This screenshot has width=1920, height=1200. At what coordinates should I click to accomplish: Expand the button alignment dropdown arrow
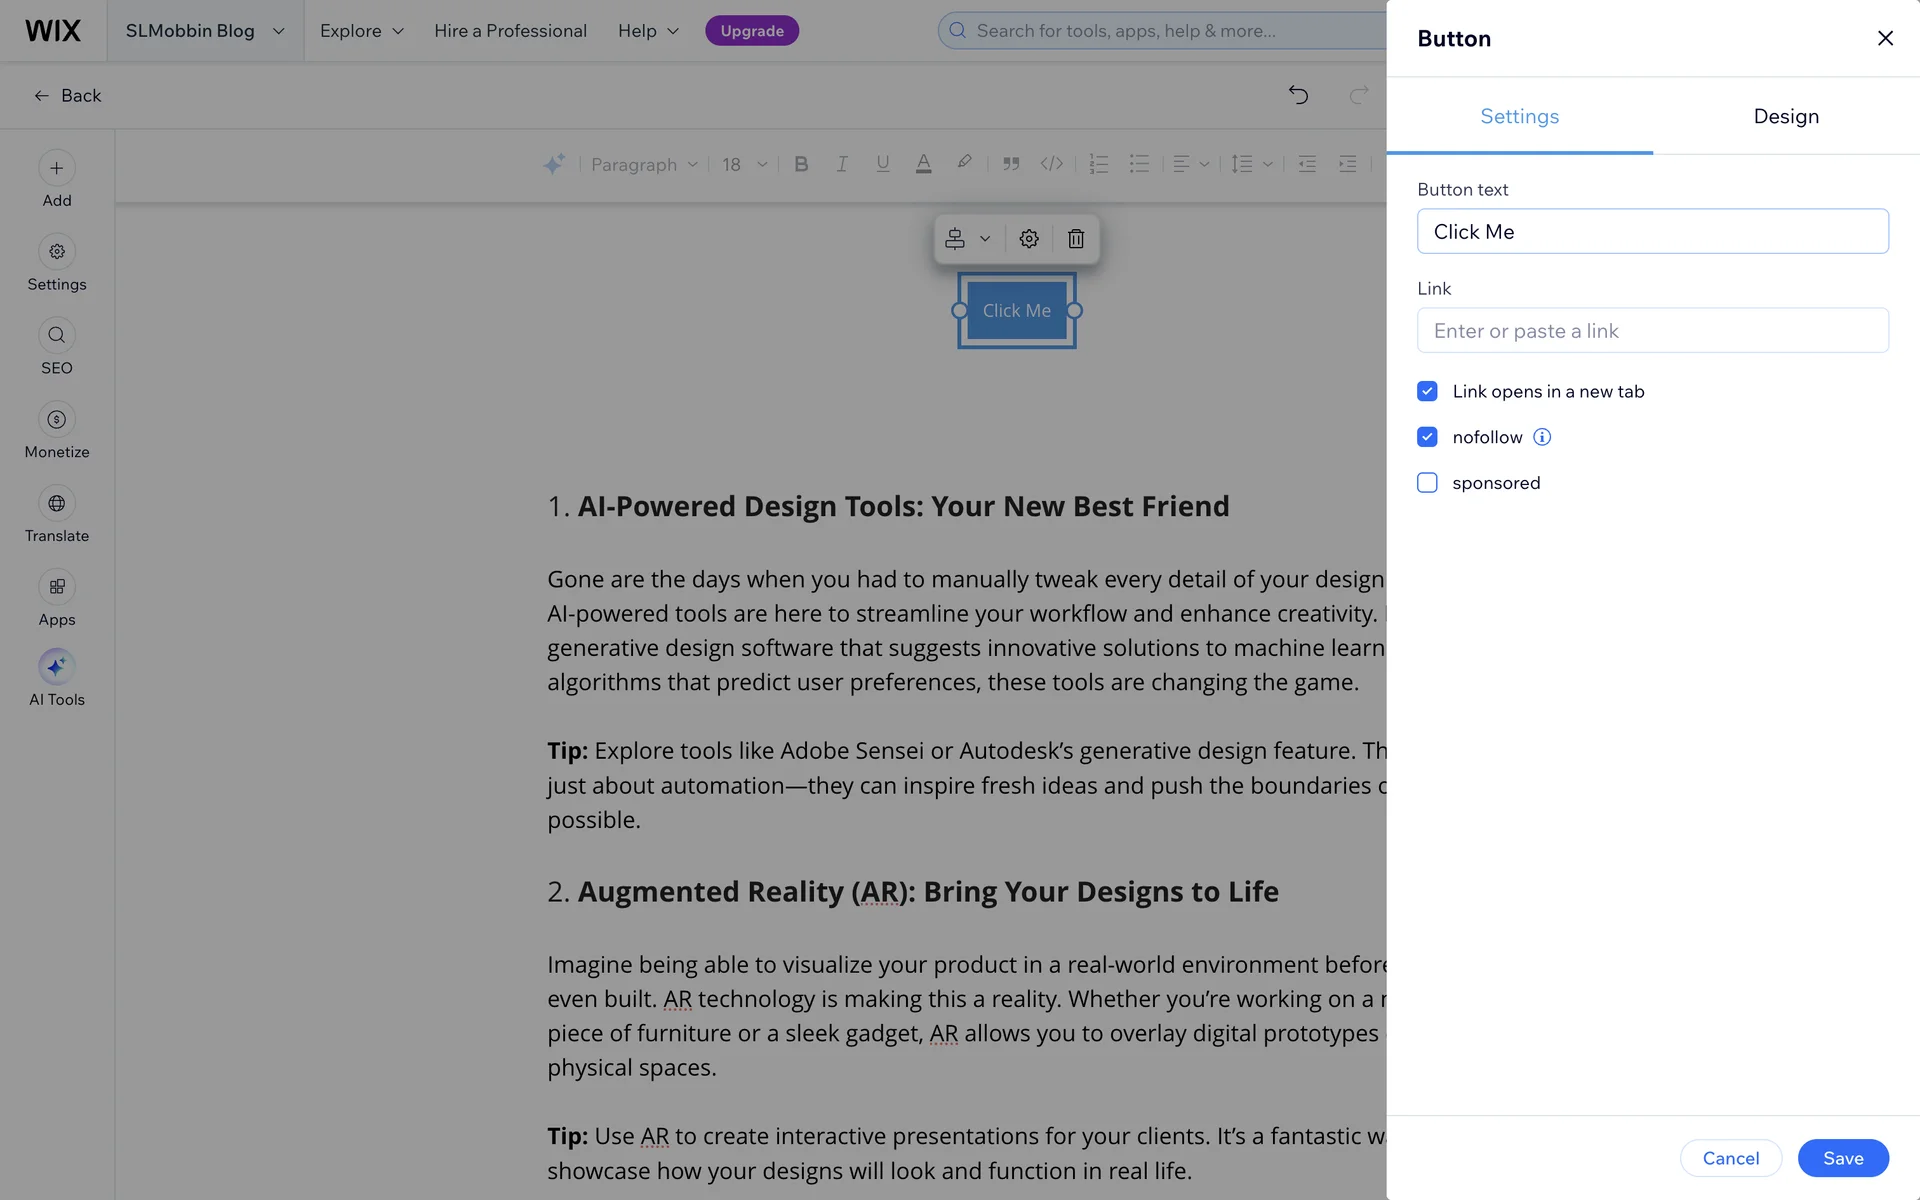[985, 239]
